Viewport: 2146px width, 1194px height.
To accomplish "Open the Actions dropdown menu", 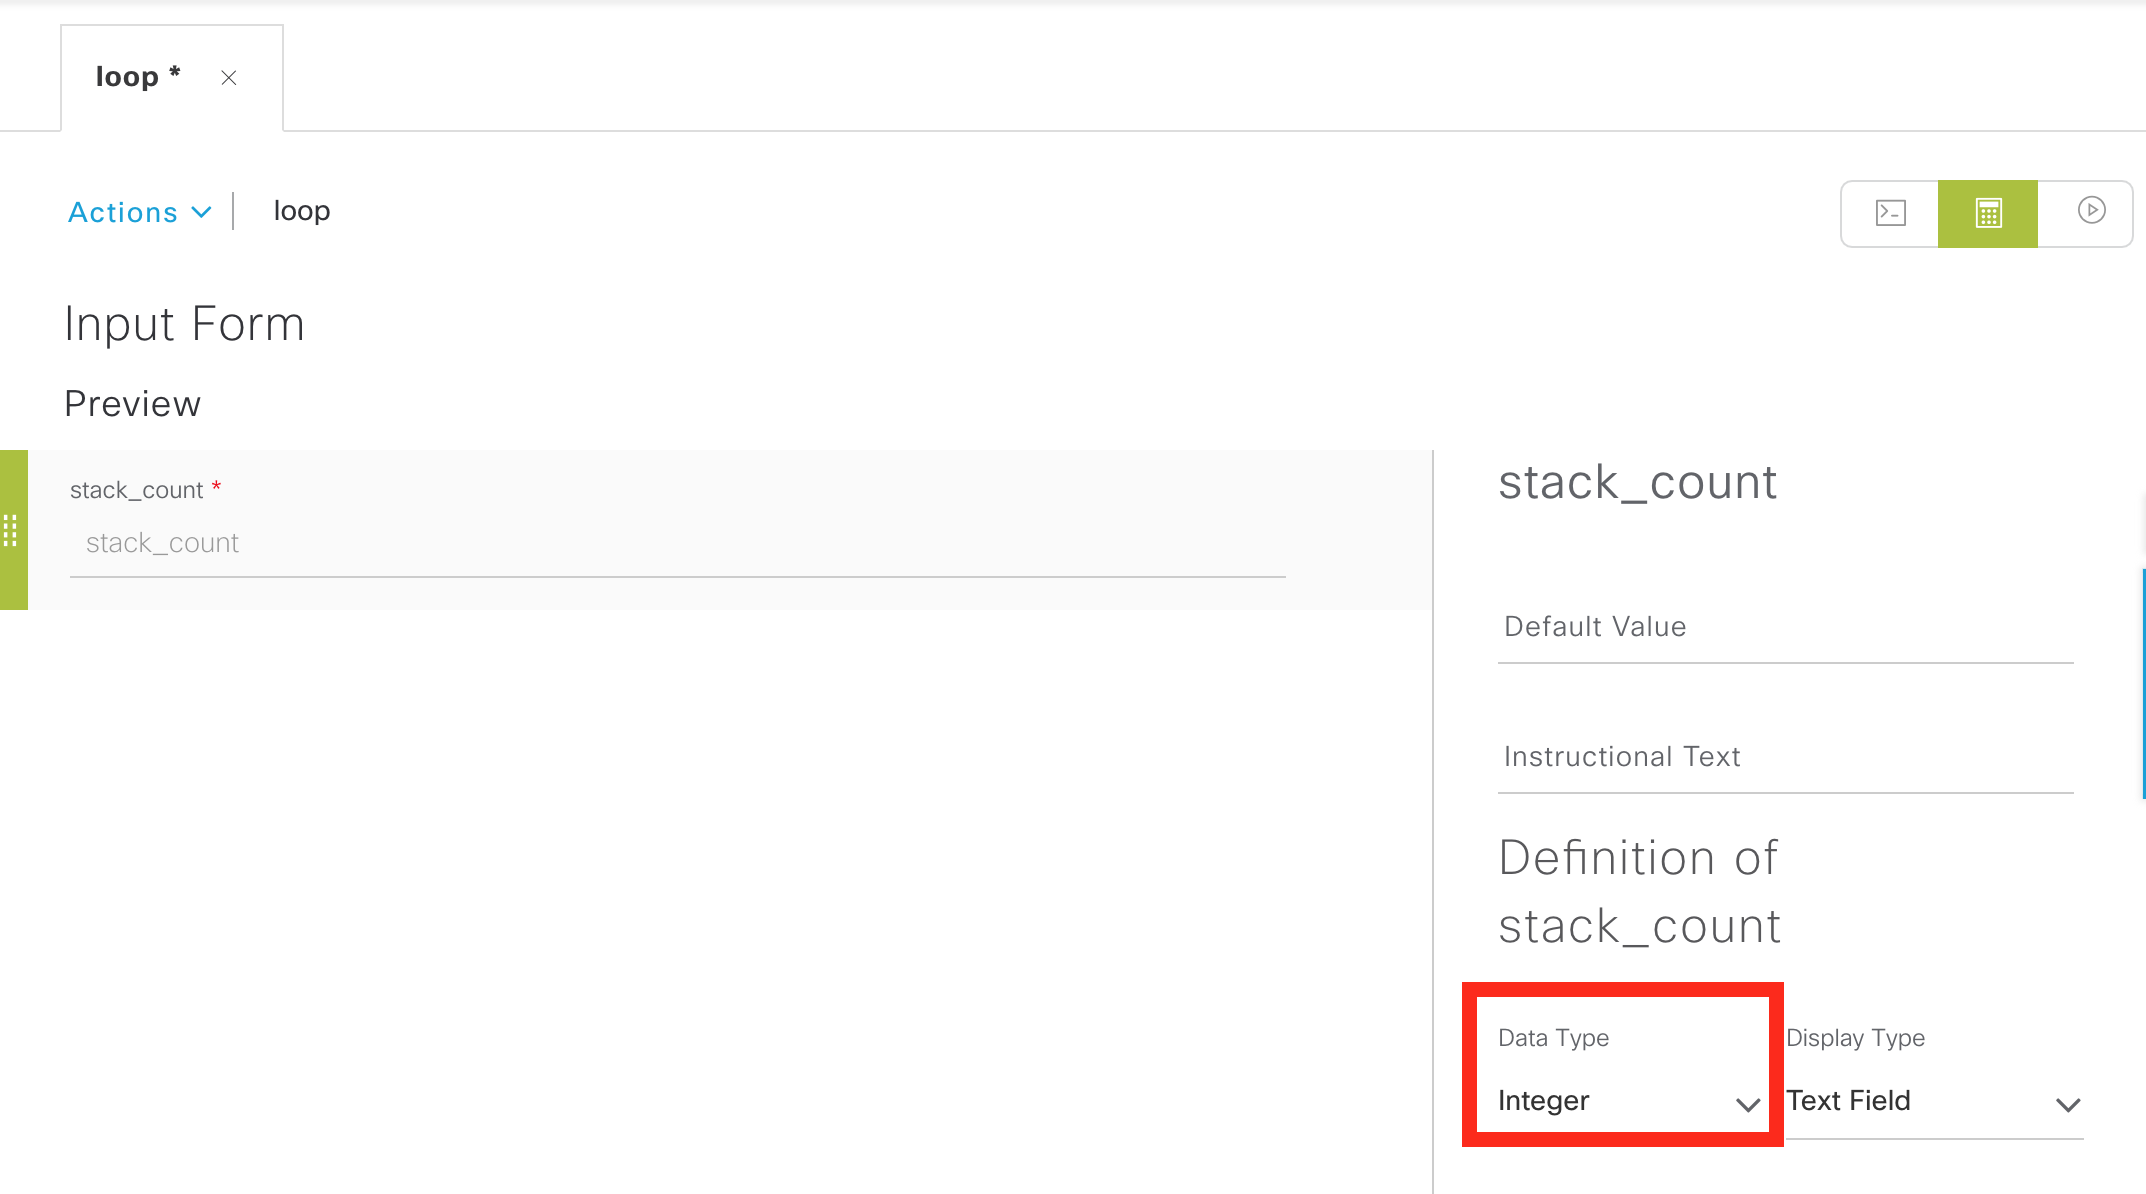I will pos(140,212).
